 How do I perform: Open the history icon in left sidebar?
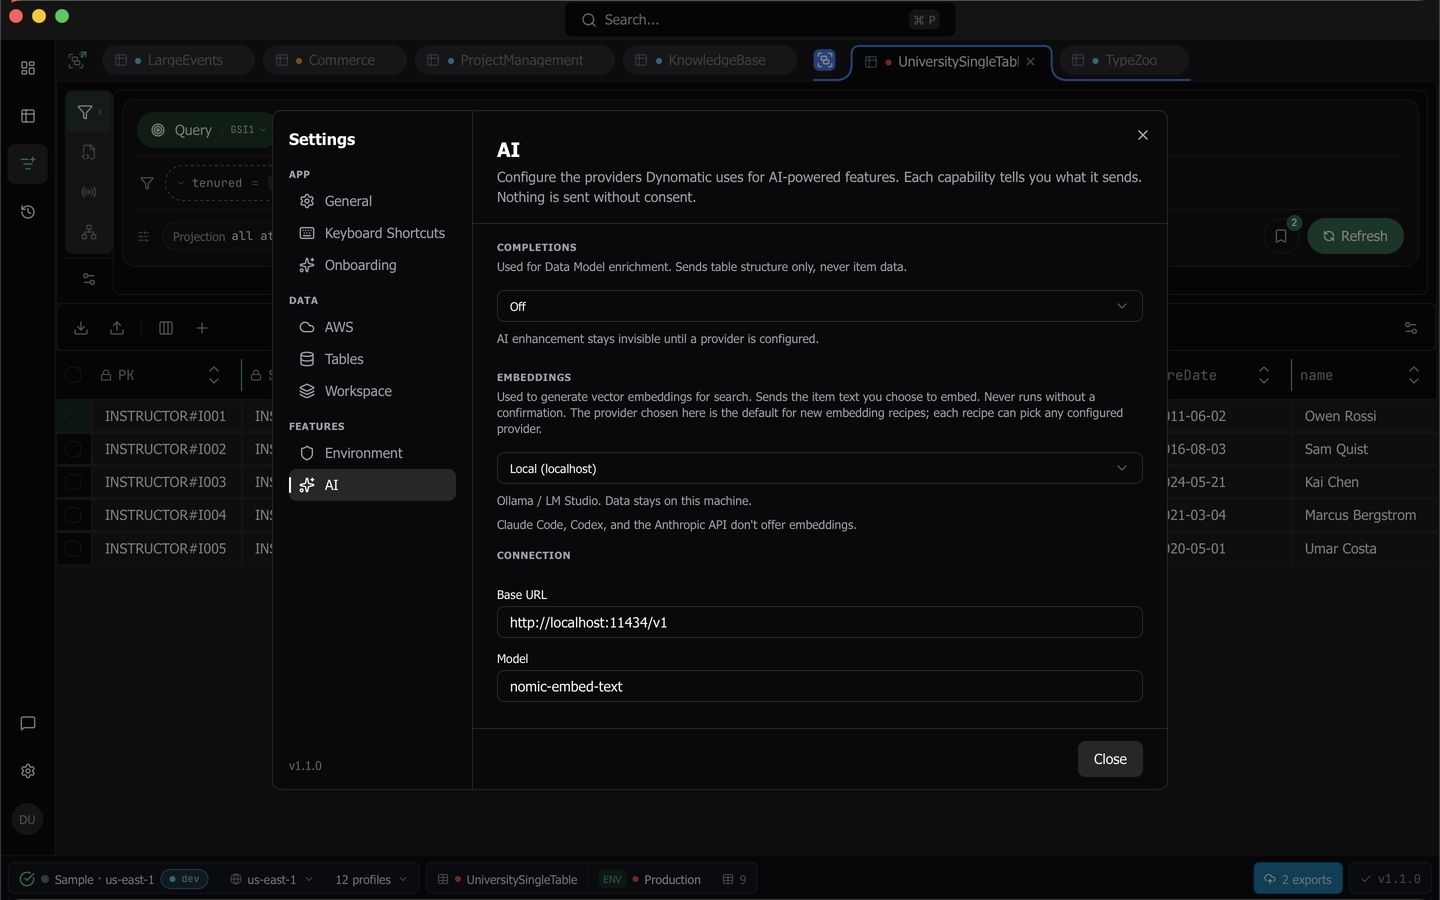pos(28,212)
